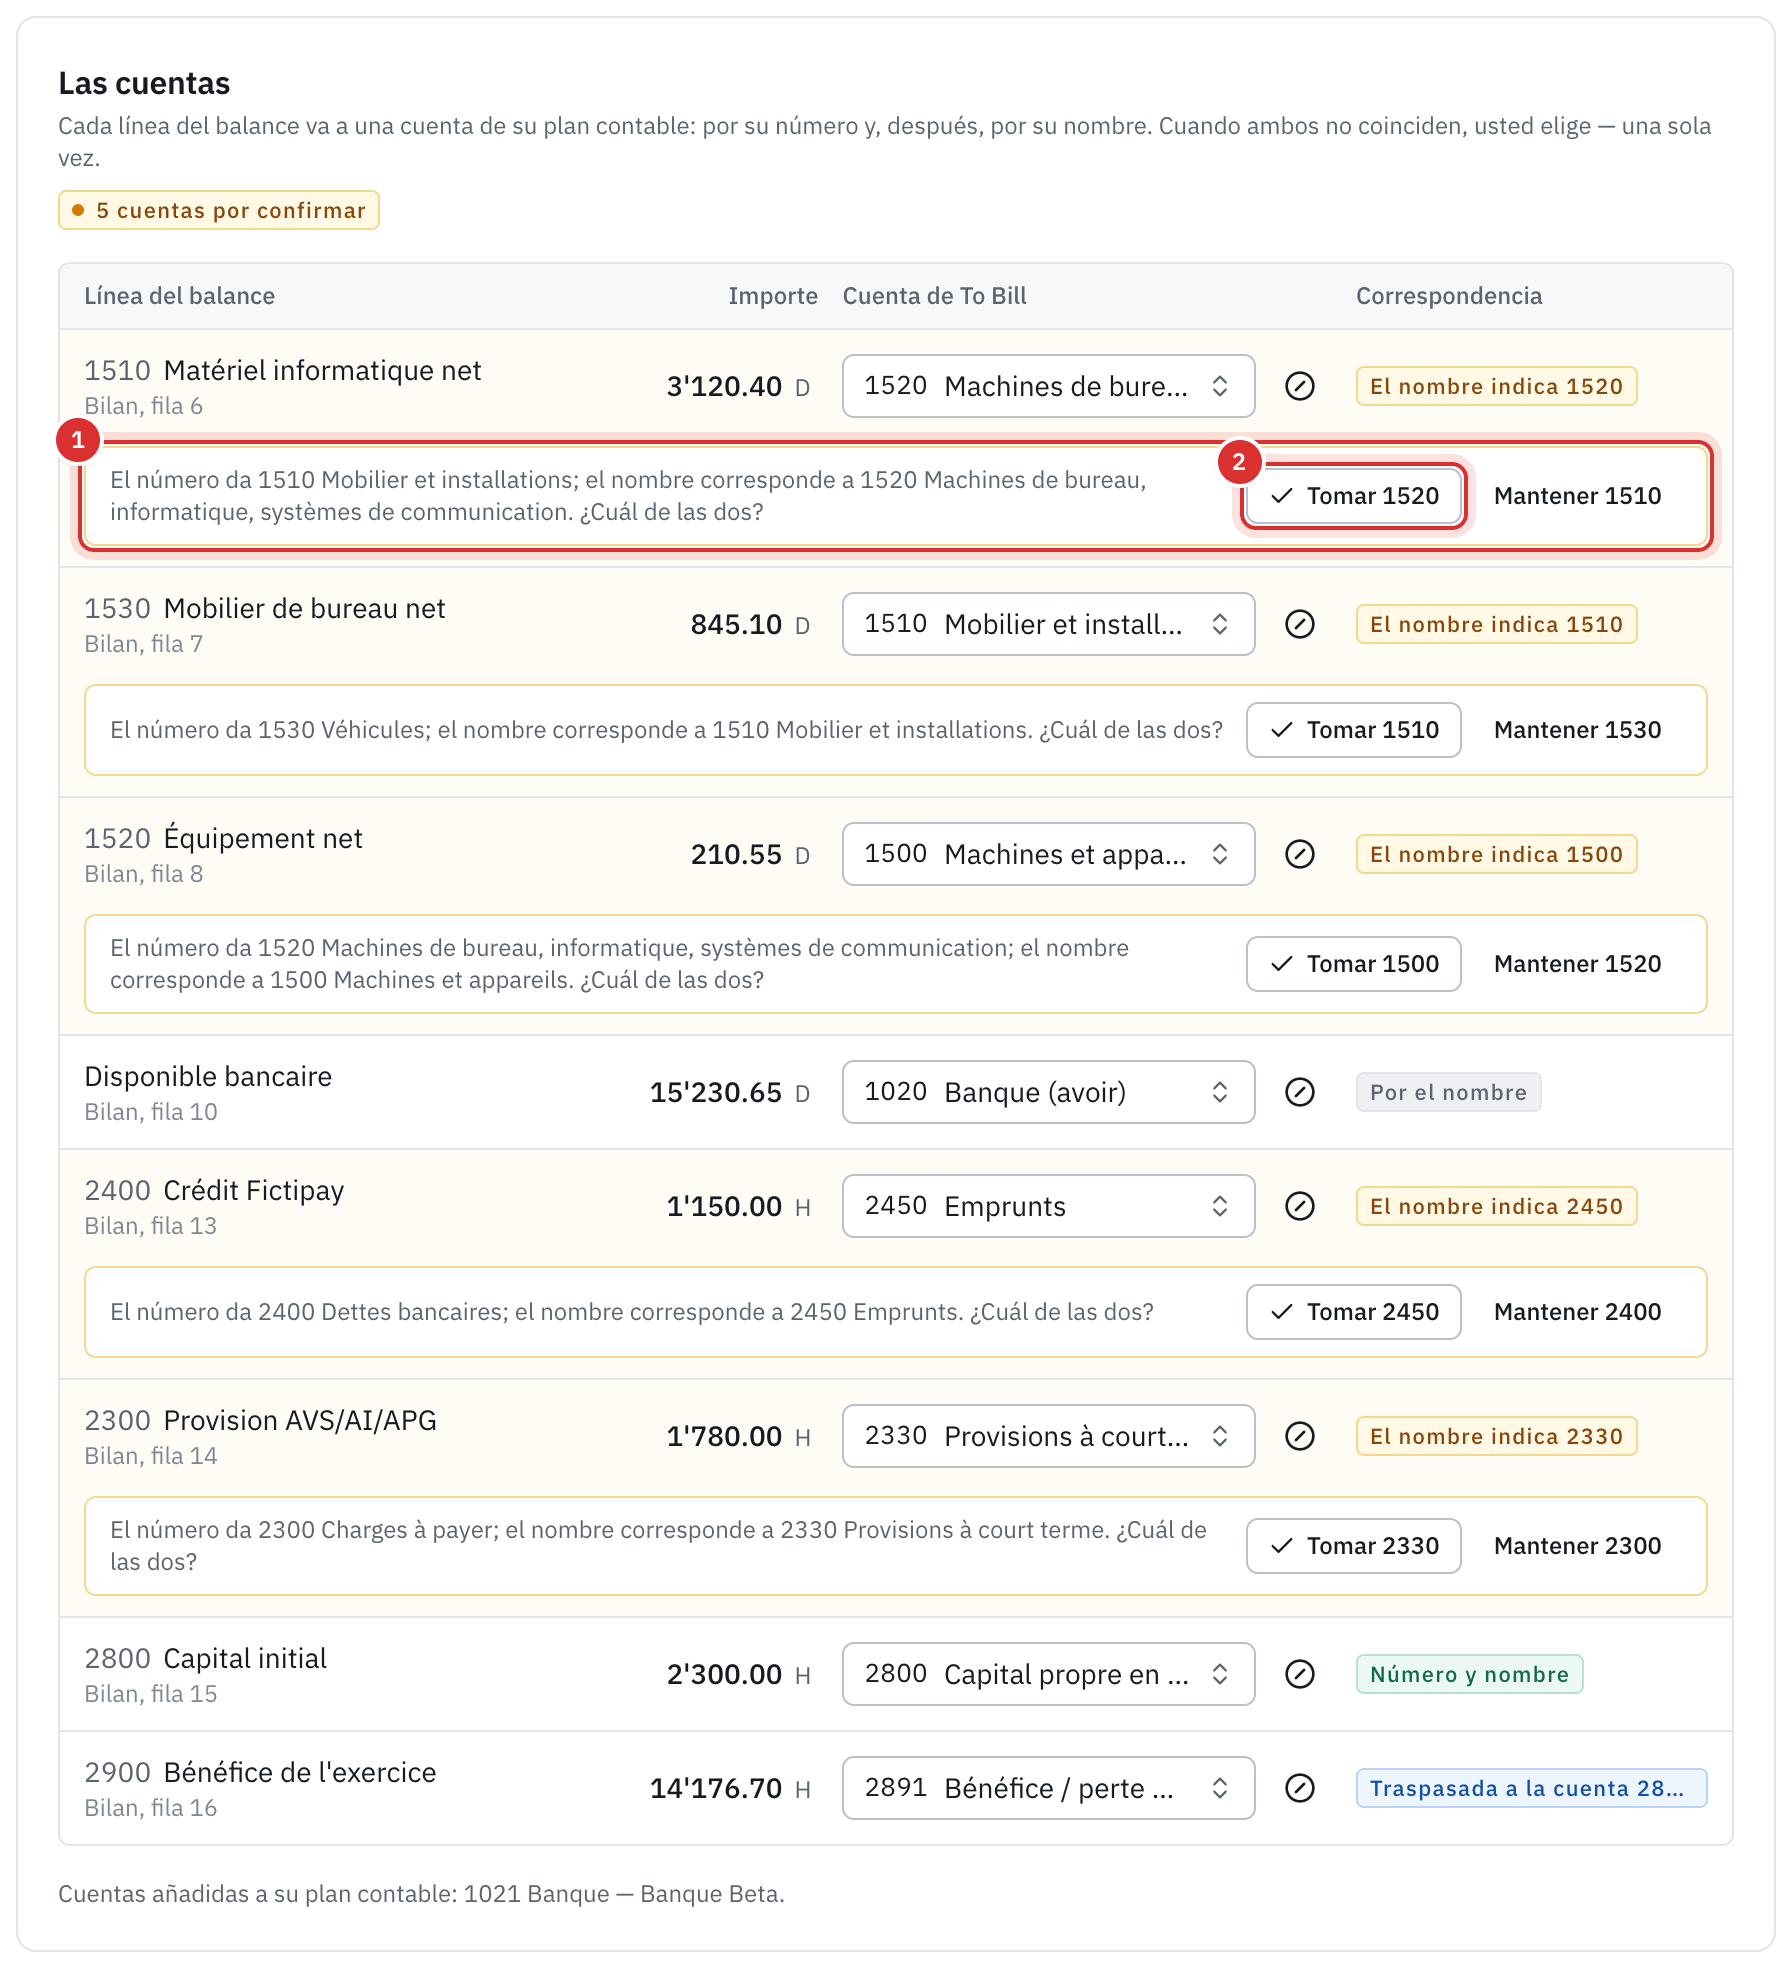Open the 1500 Machines et appa account dropdown

tap(1048, 854)
